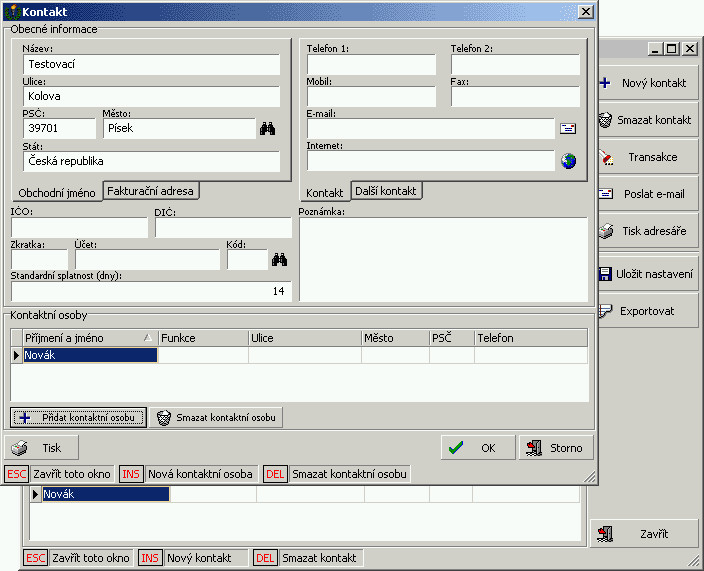The height and width of the screenshot is (571, 704).
Task: Click the Funkce column header
Action: (x=203, y=338)
